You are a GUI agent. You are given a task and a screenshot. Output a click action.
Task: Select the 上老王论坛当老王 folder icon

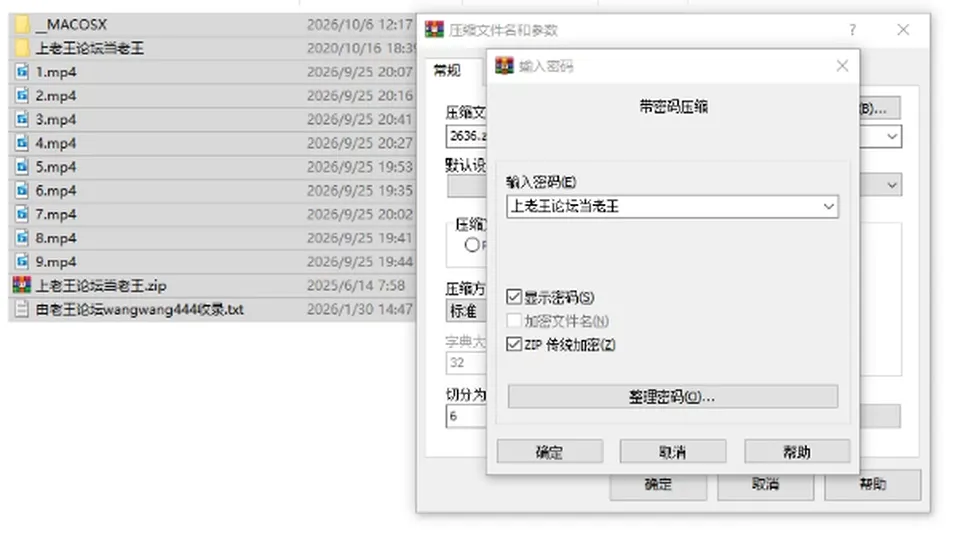22,48
